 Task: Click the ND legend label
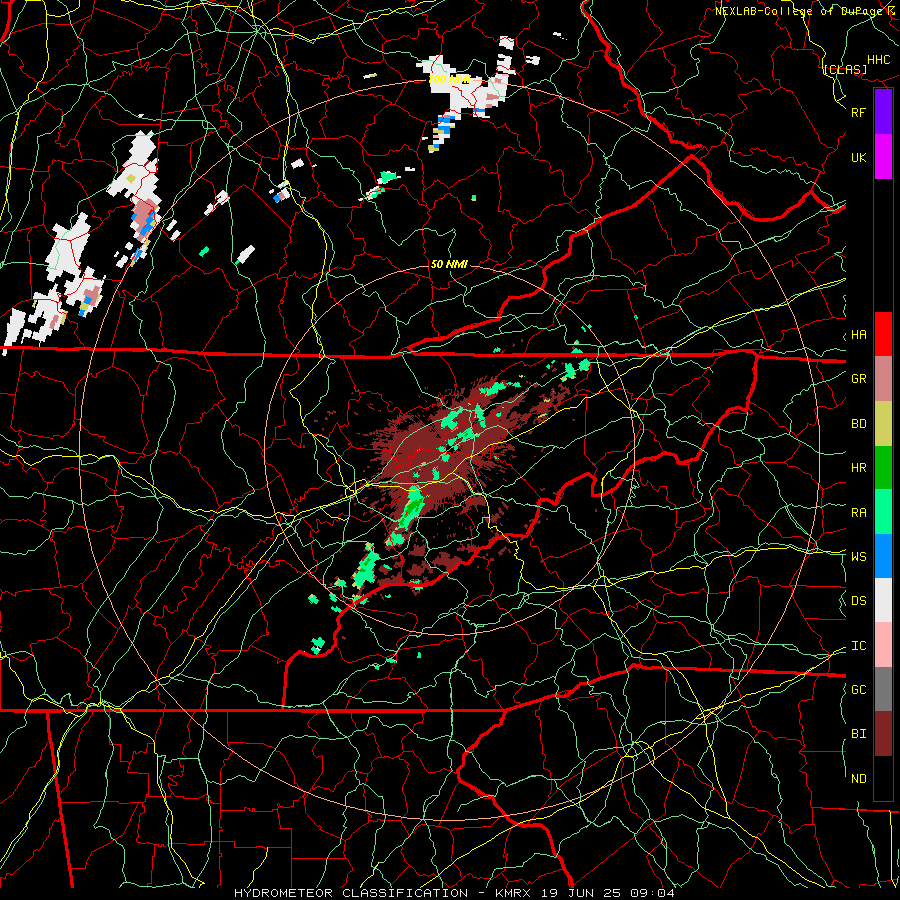(x=859, y=779)
